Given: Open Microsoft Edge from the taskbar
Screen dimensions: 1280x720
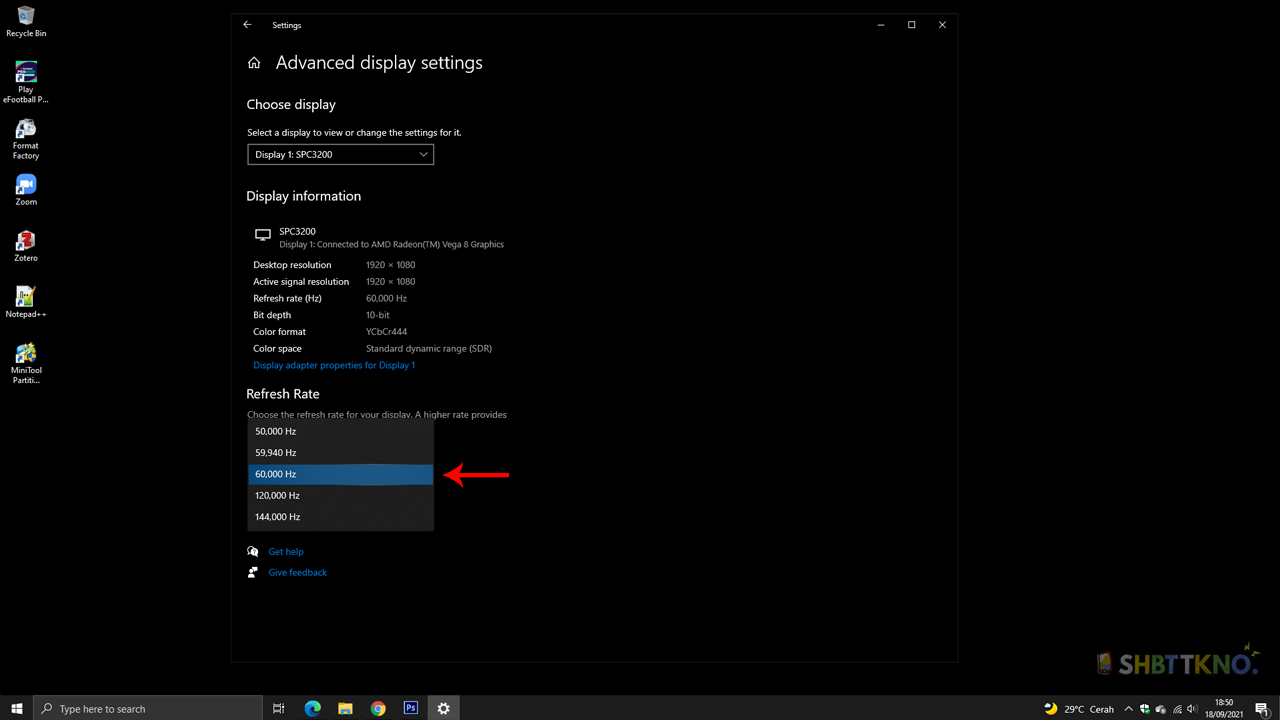Looking at the screenshot, I should click(312, 708).
